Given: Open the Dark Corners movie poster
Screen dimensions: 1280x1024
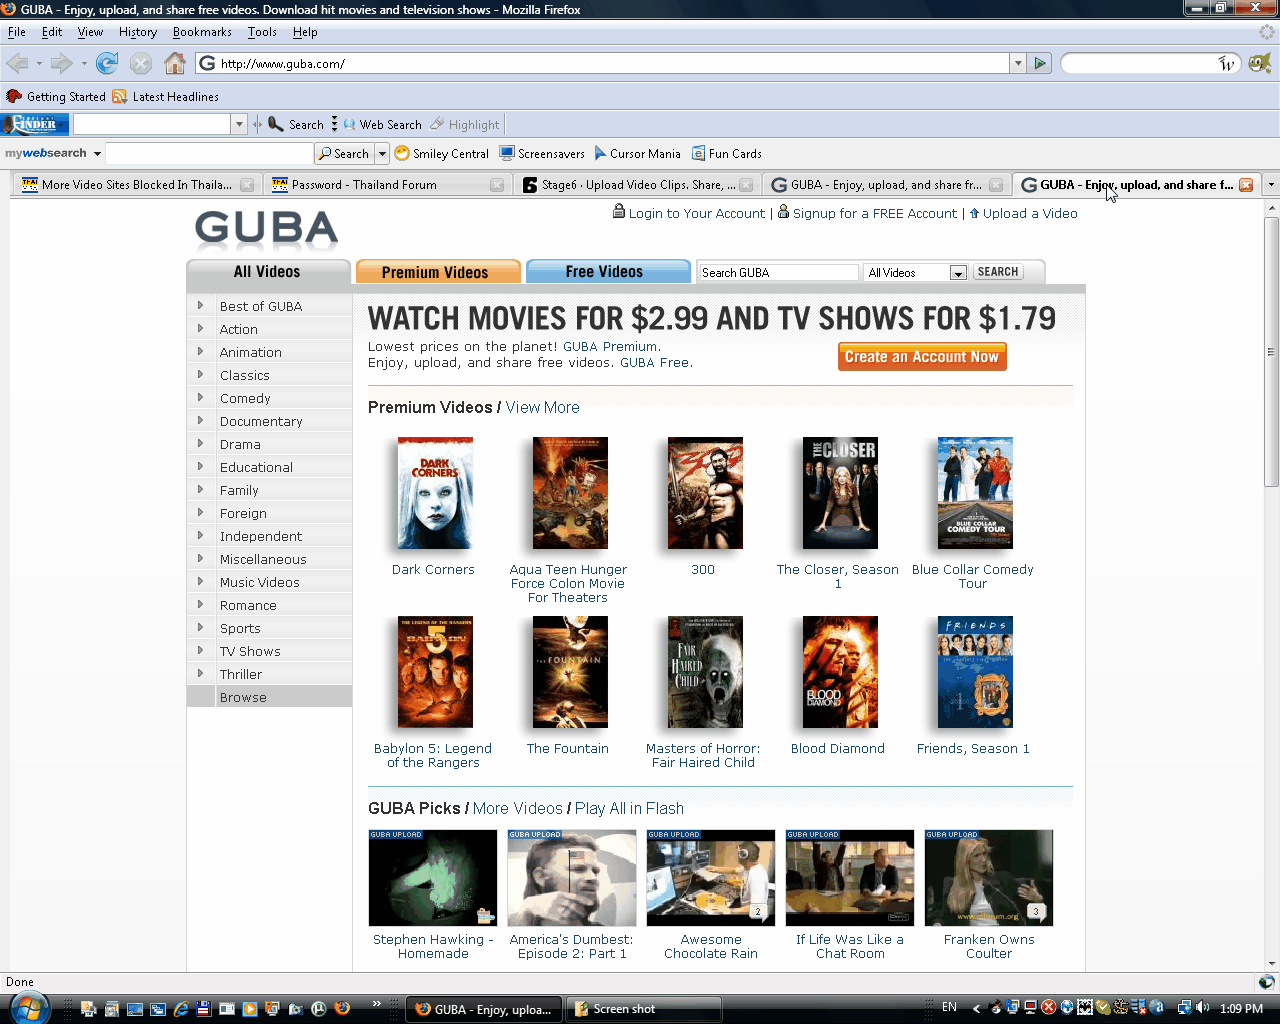Looking at the screenshot, I should click(x=435, y=493).
